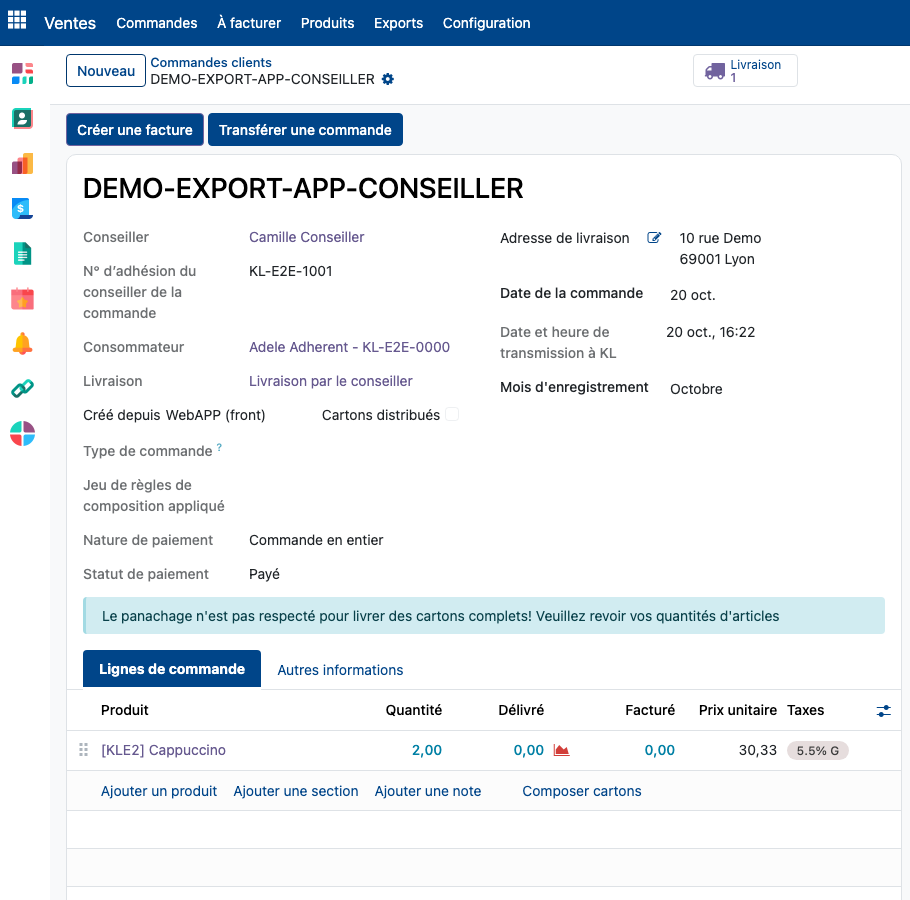Open the Configuration menu
Viewport: 910px width, 900px height.
pyautogui.click(x=486, y=23)
